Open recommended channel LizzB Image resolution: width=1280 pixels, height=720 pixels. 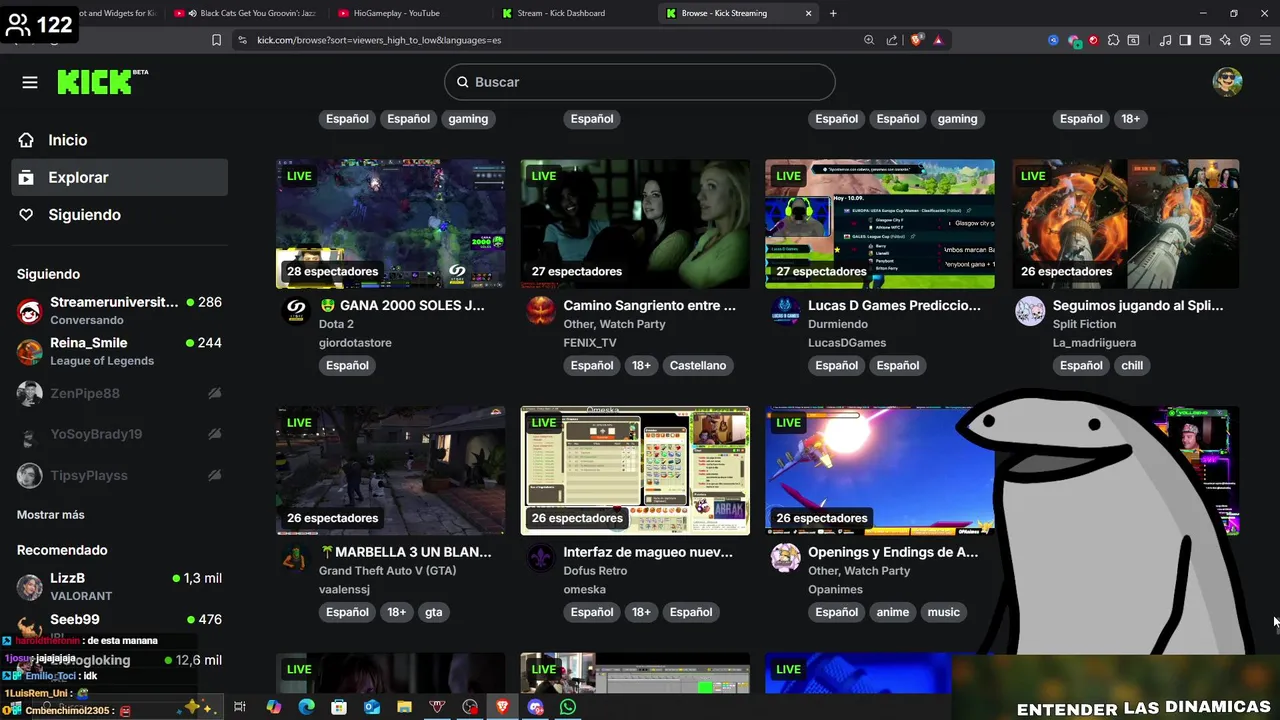[x=120, y=586]
